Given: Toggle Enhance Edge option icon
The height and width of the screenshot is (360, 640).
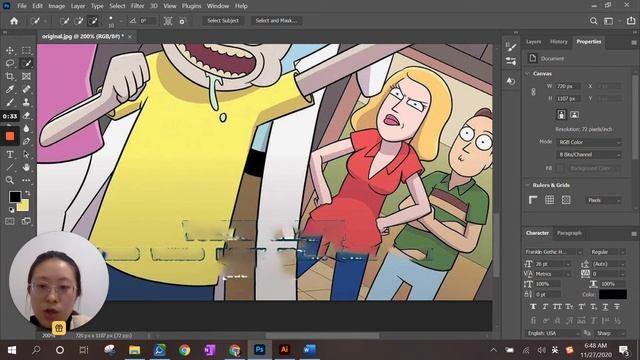Looking at the screenshot, I should [182, 21].
